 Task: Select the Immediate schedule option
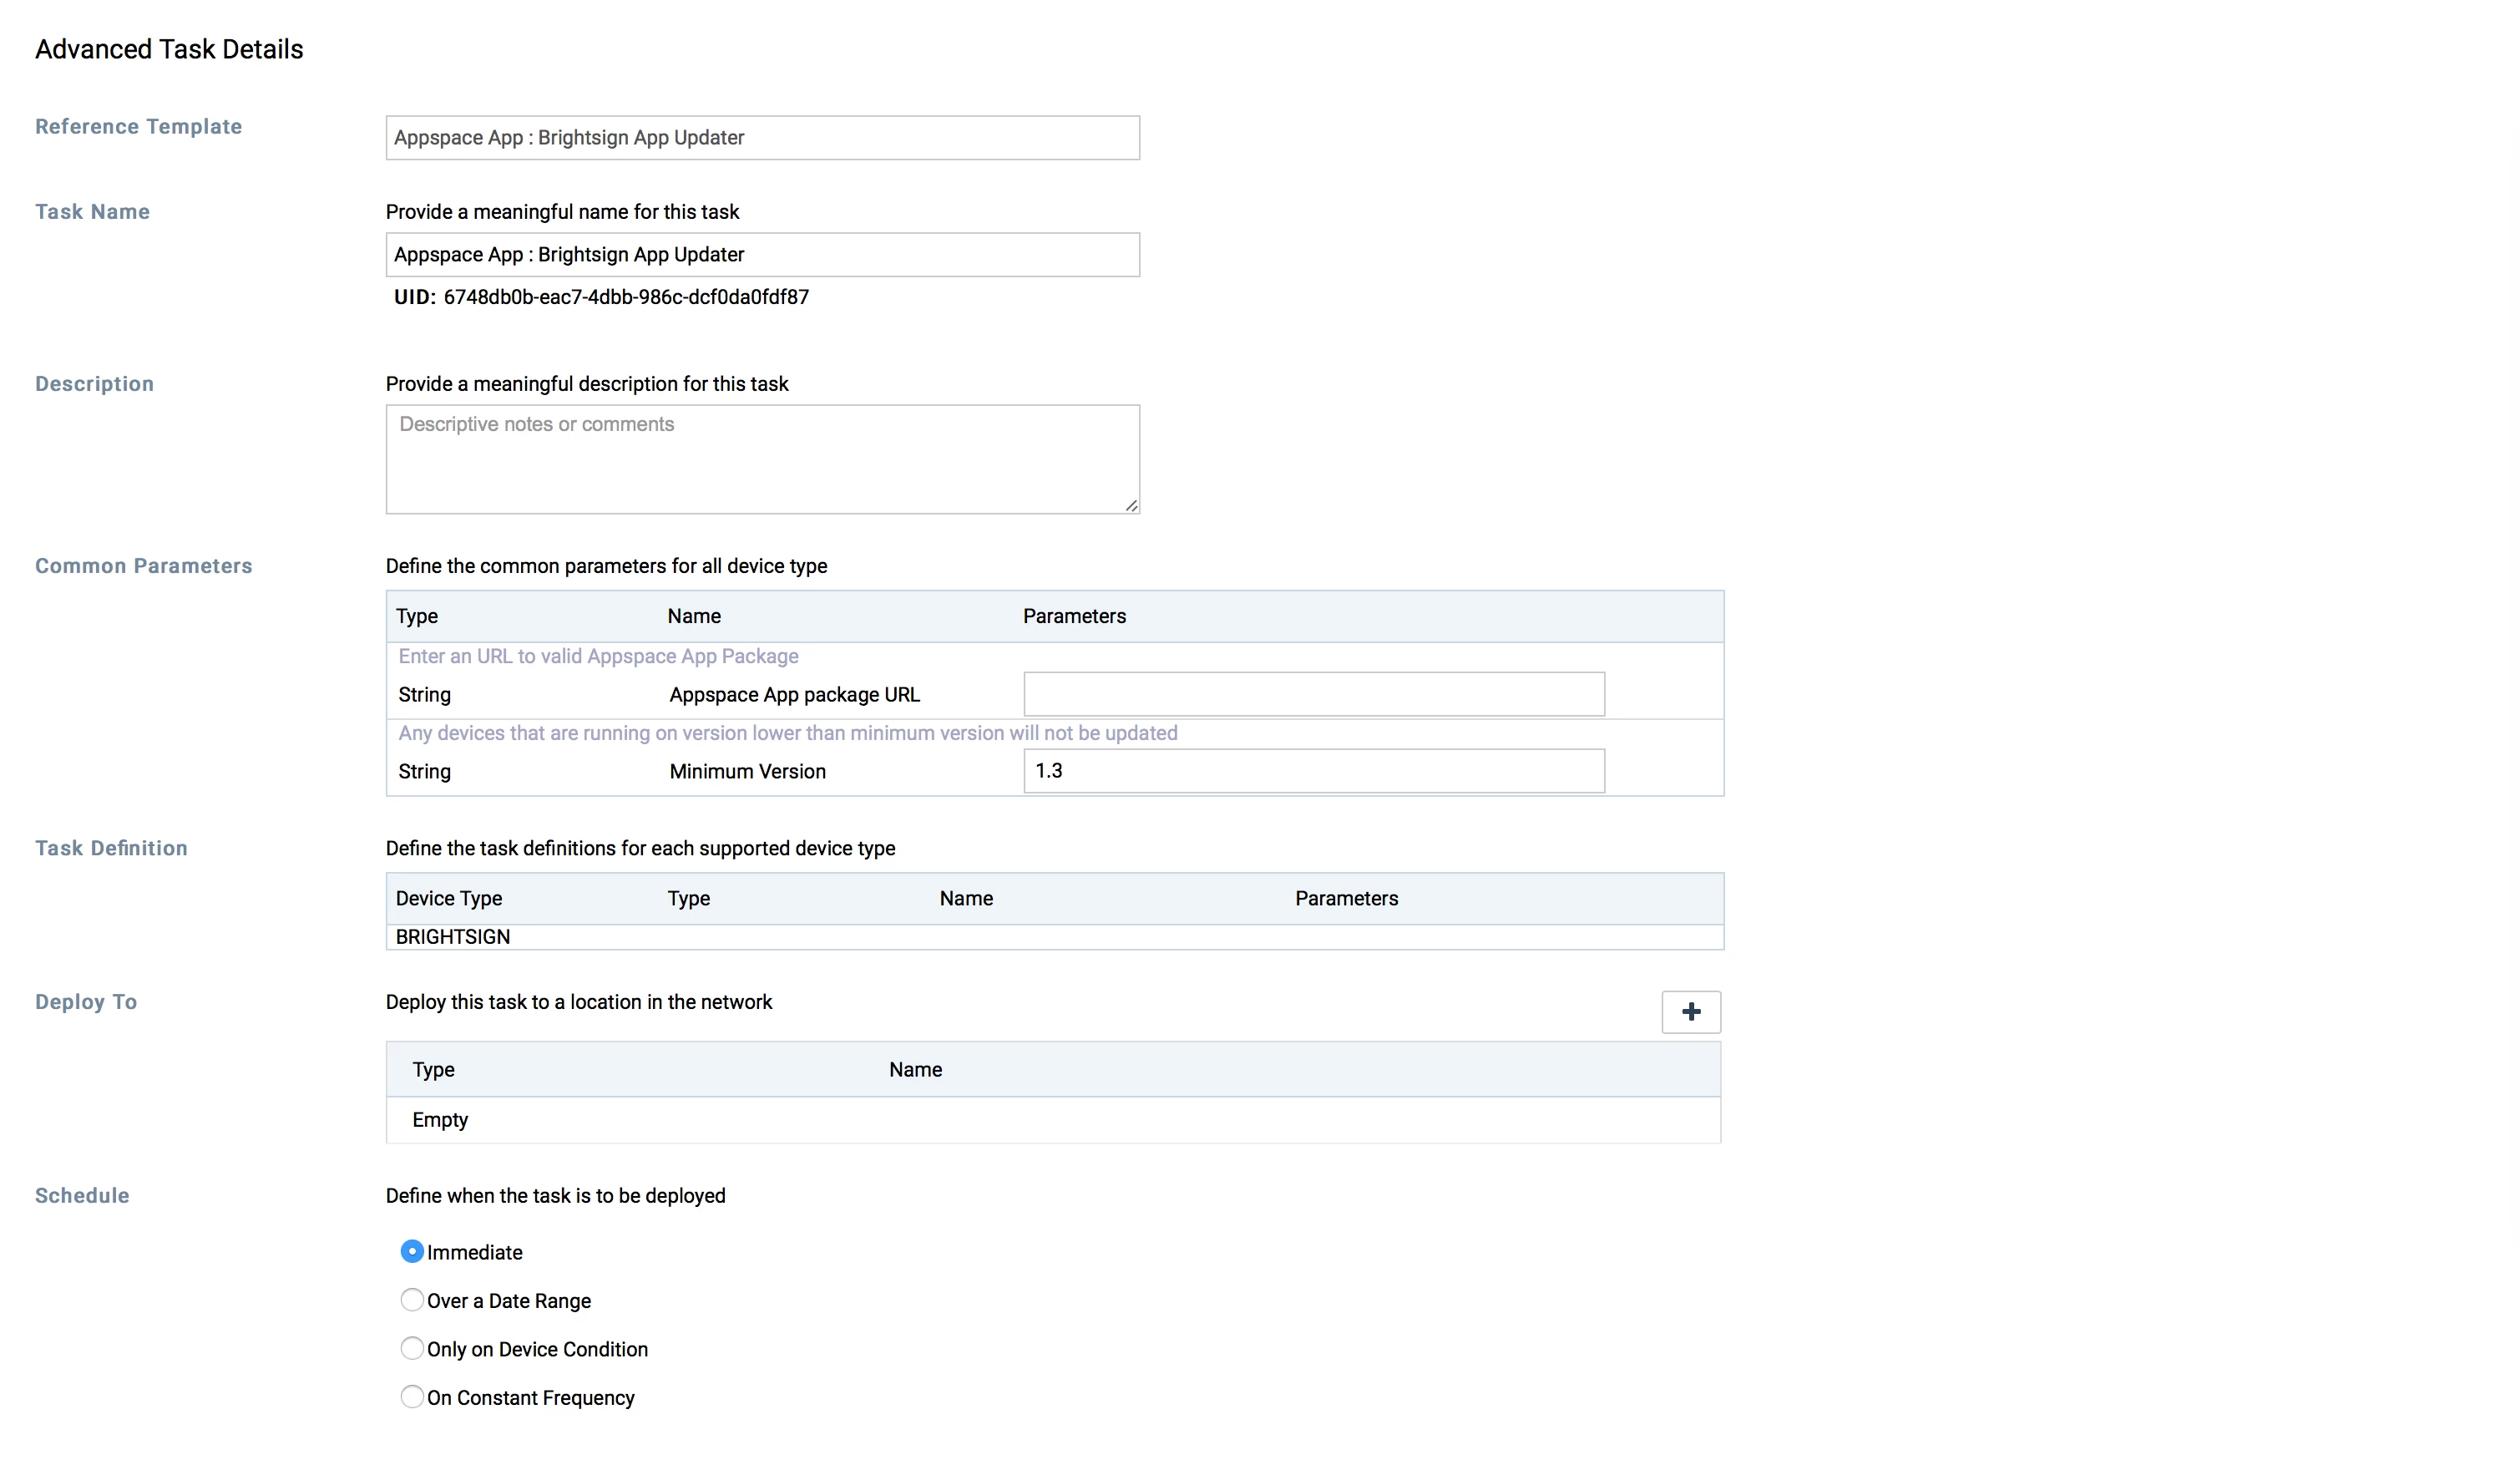411,1251
